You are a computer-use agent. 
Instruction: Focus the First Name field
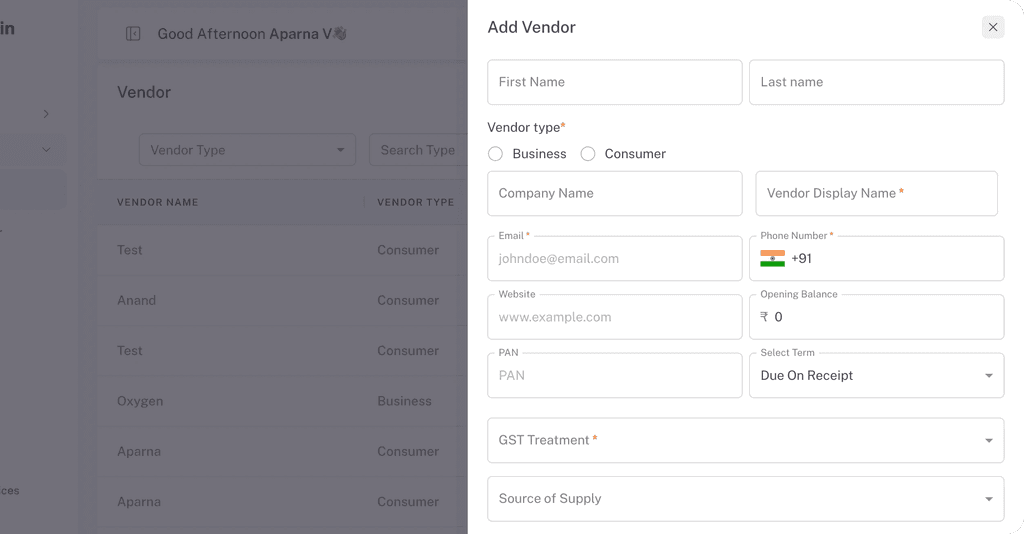pos(615,82)
